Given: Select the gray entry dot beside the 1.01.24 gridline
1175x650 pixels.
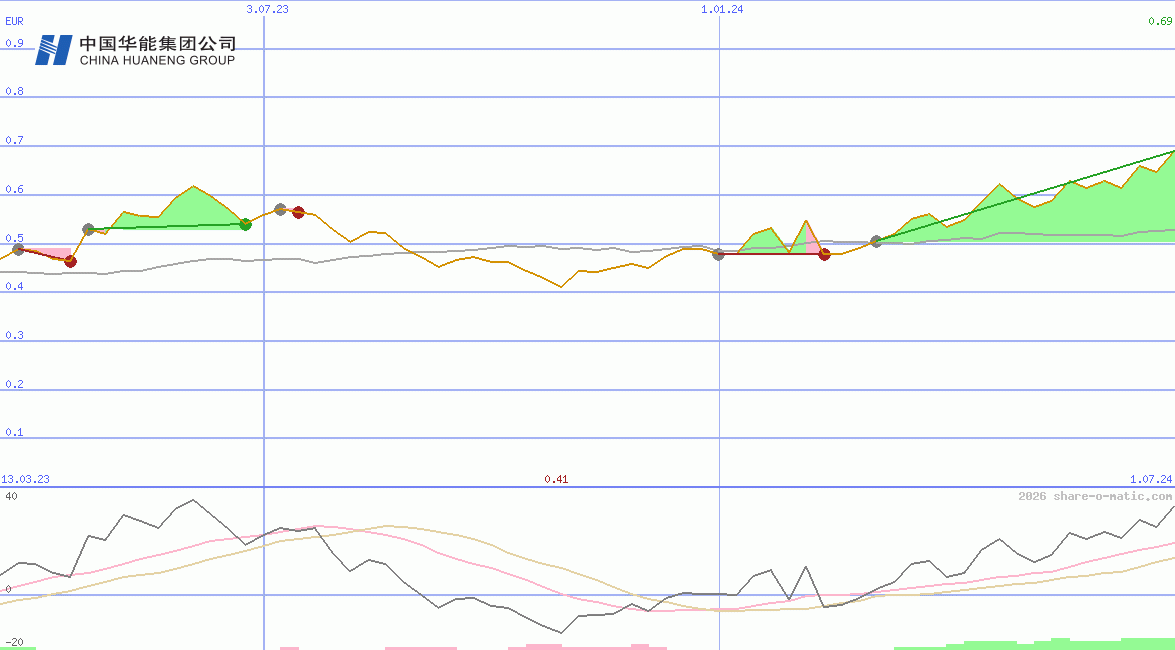Looking at the screenshot, I should click(718, 254).
